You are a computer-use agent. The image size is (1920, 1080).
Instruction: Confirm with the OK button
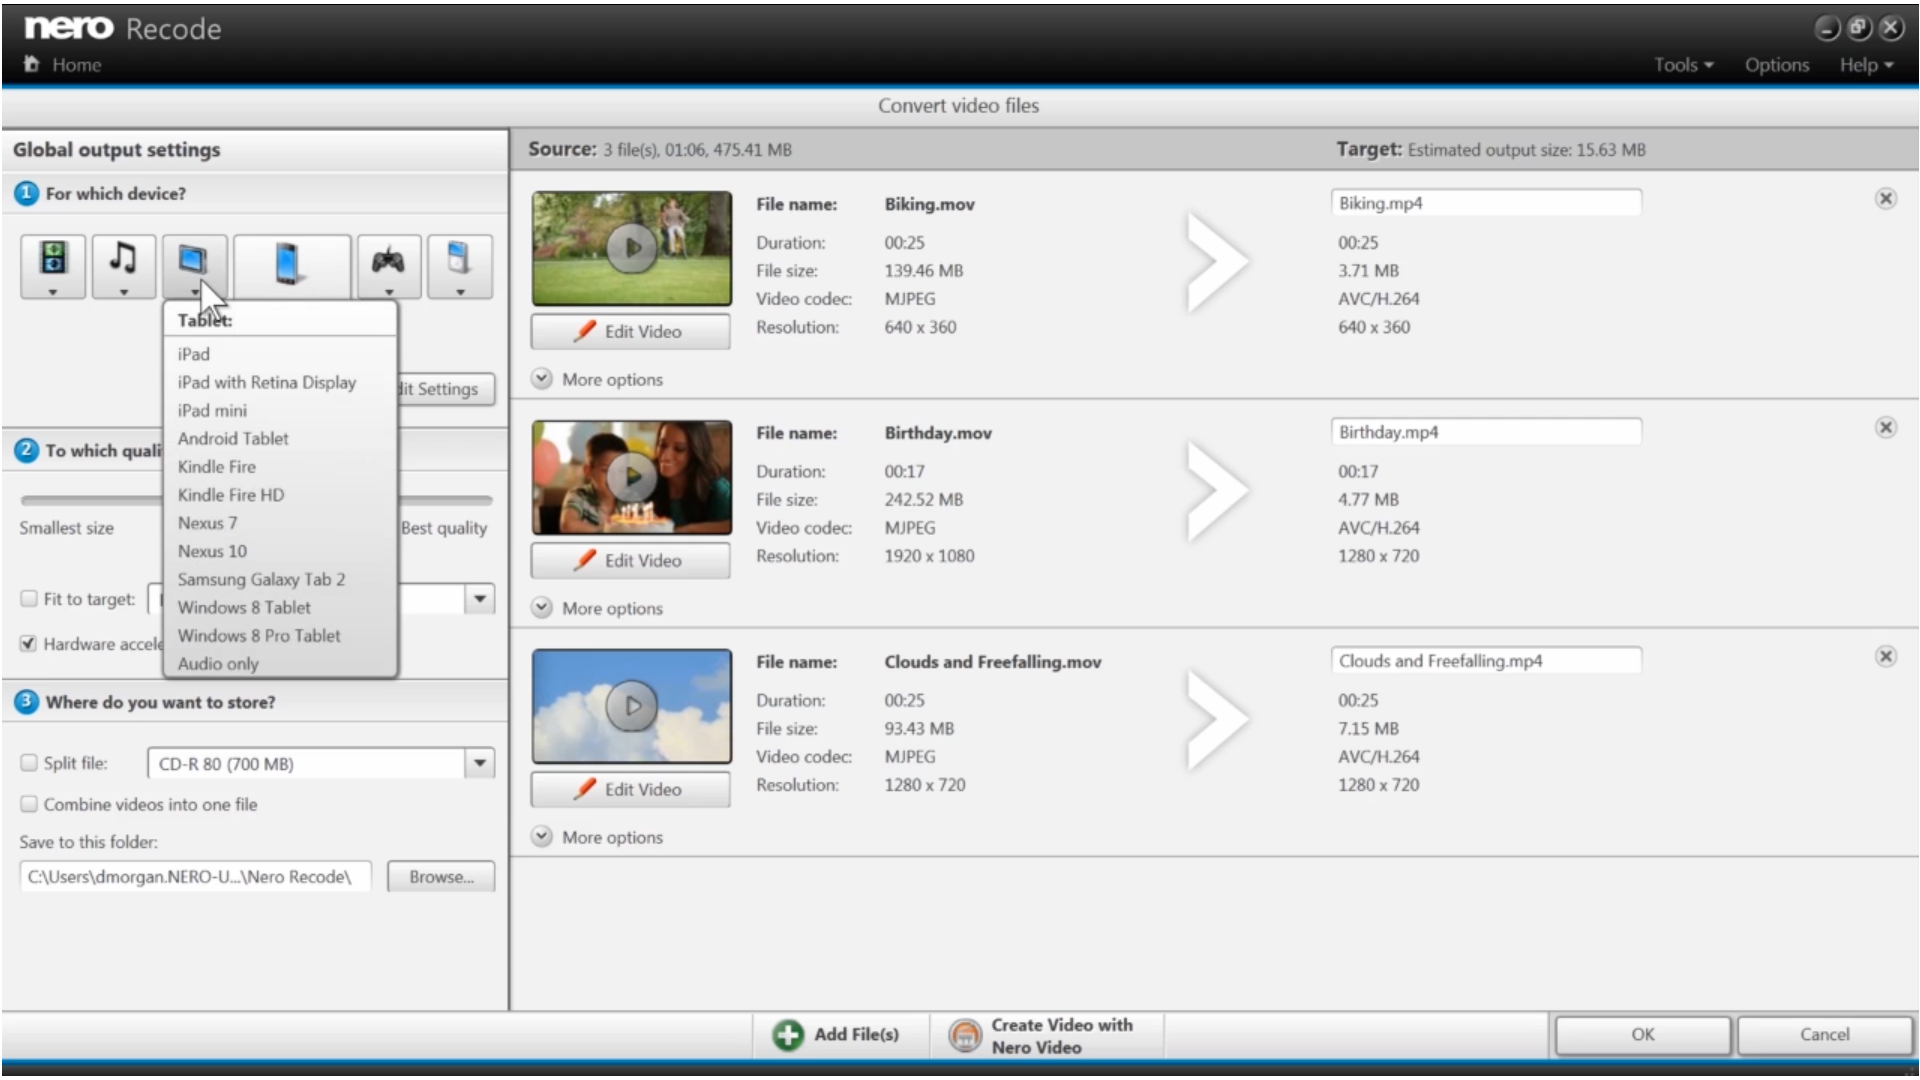(x=1643, y=1035)
